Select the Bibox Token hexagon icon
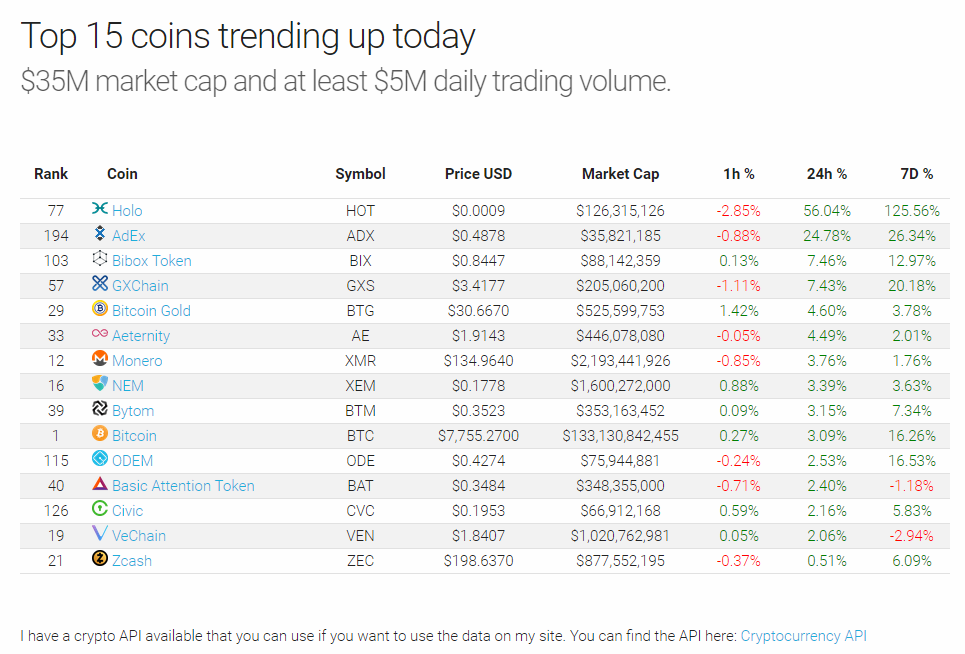 (99, 260)
